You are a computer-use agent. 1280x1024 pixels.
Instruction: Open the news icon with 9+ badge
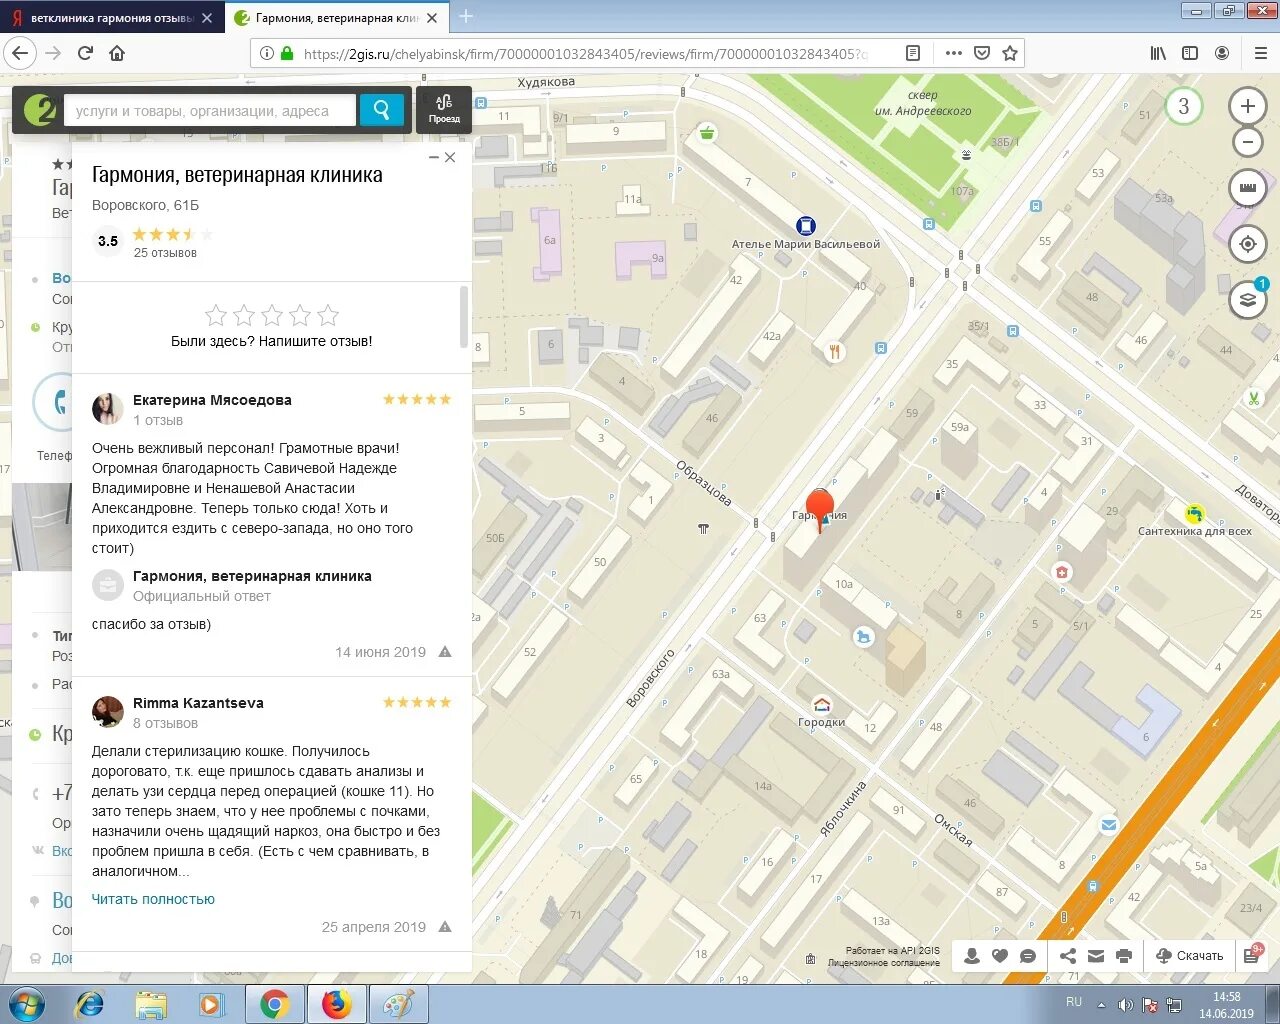coord(1252,955)
